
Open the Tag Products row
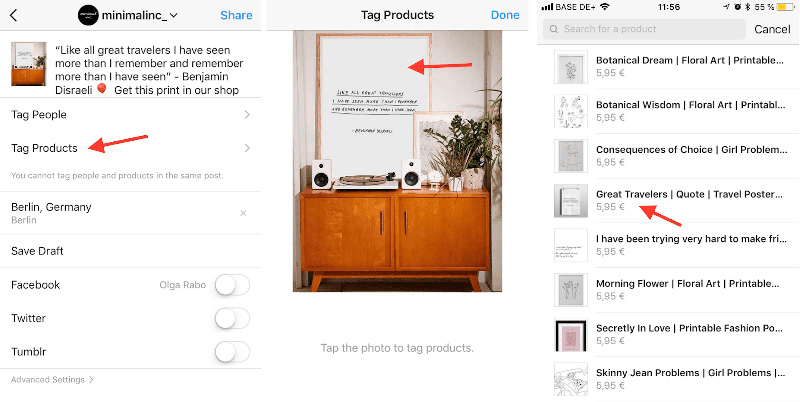pos(131,148)
